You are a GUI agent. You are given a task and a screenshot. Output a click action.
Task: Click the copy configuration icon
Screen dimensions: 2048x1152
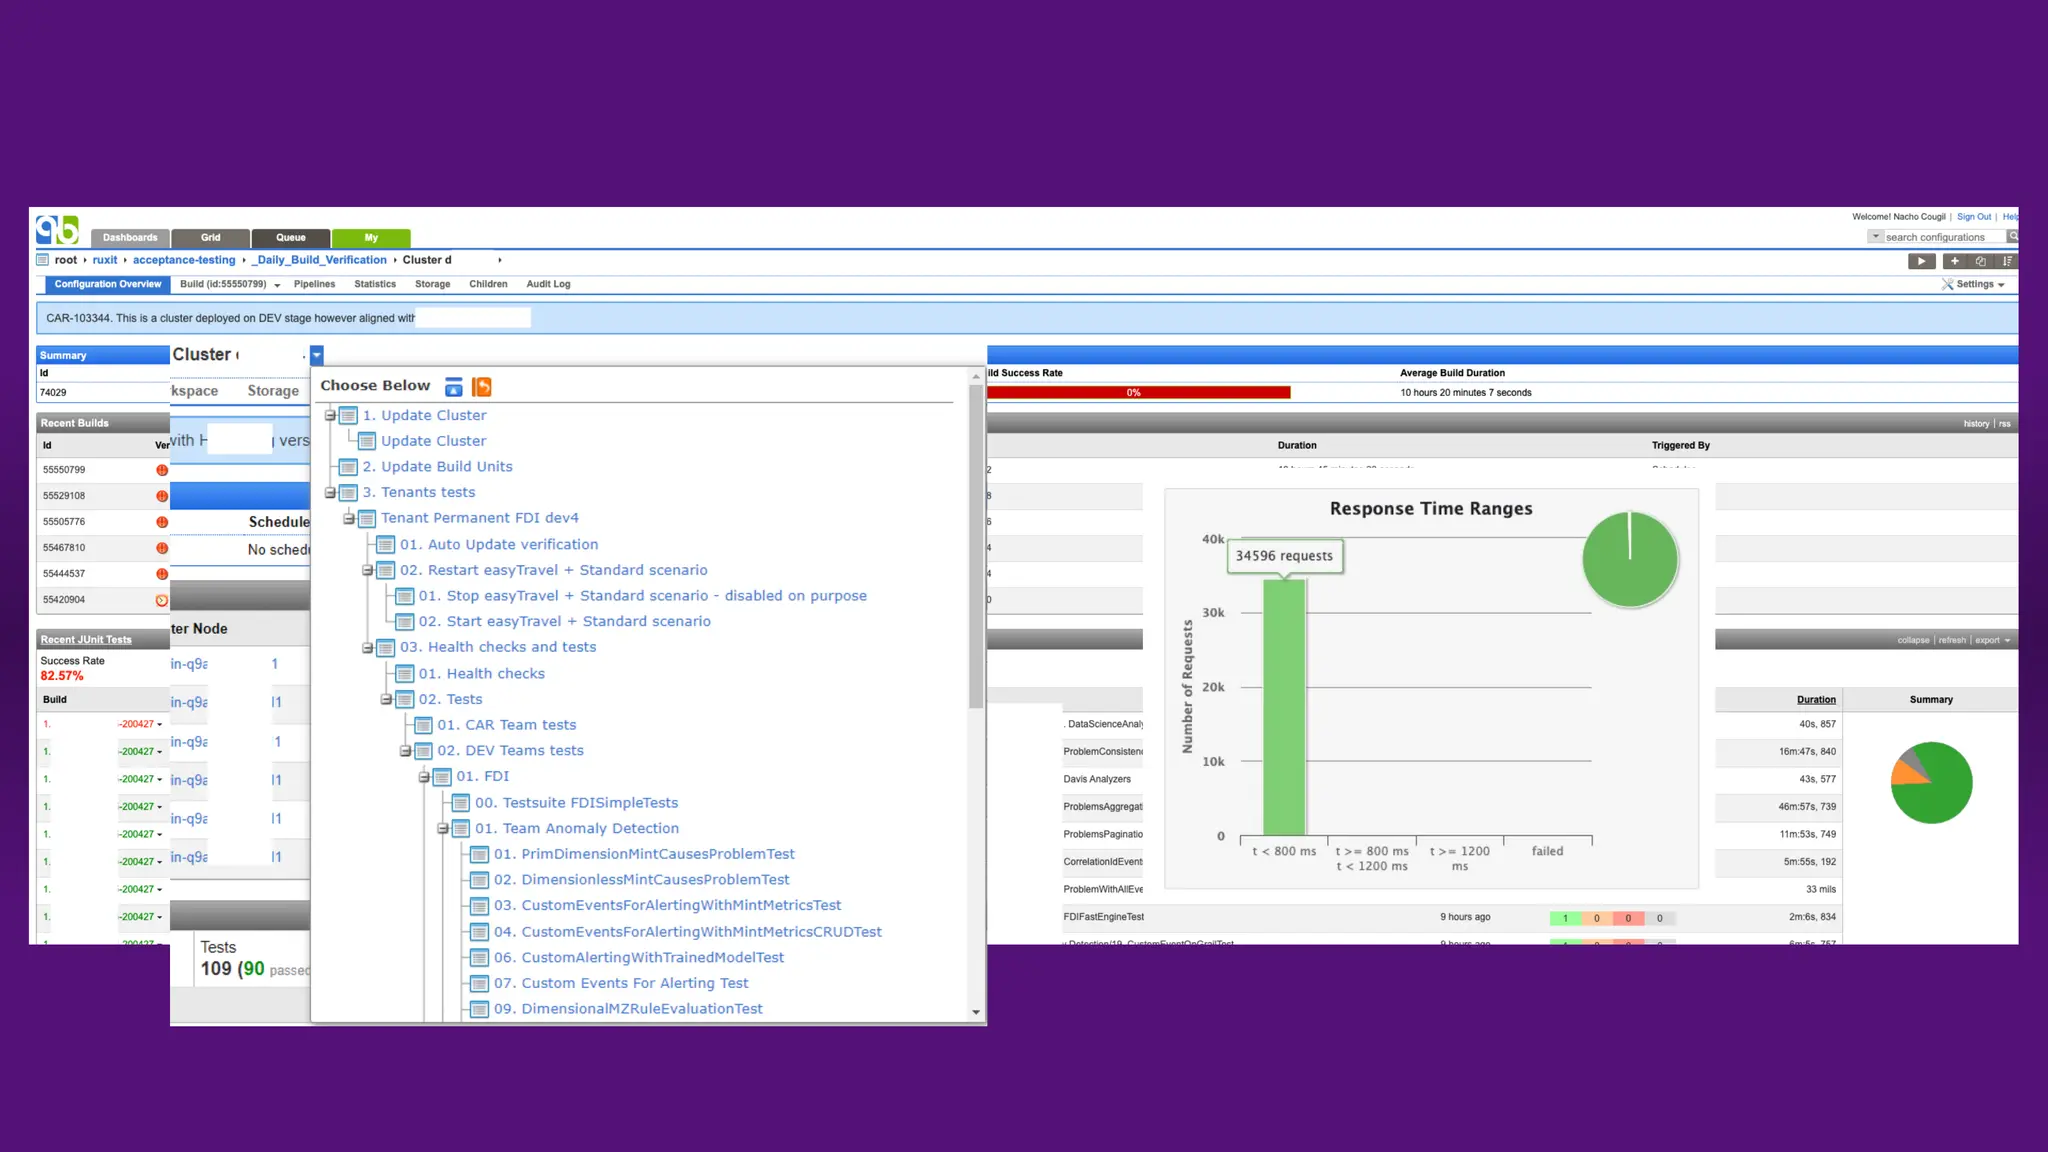click(1980, 261)
